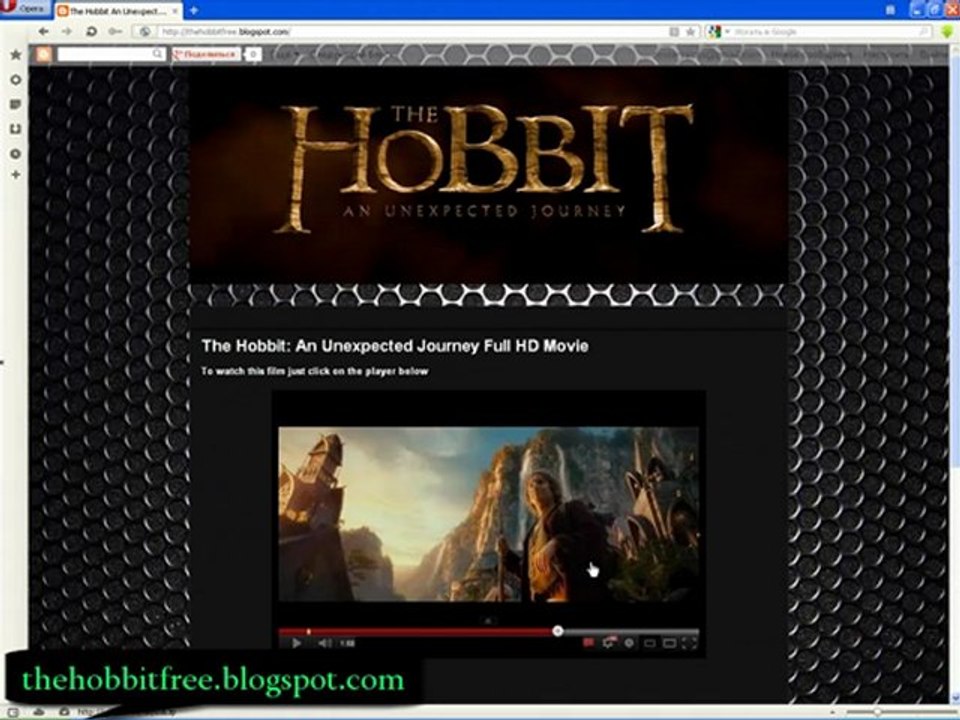The height and width of the screenshot is (720, 960).
Task: Go back to previous page
Action: [43, 31]
